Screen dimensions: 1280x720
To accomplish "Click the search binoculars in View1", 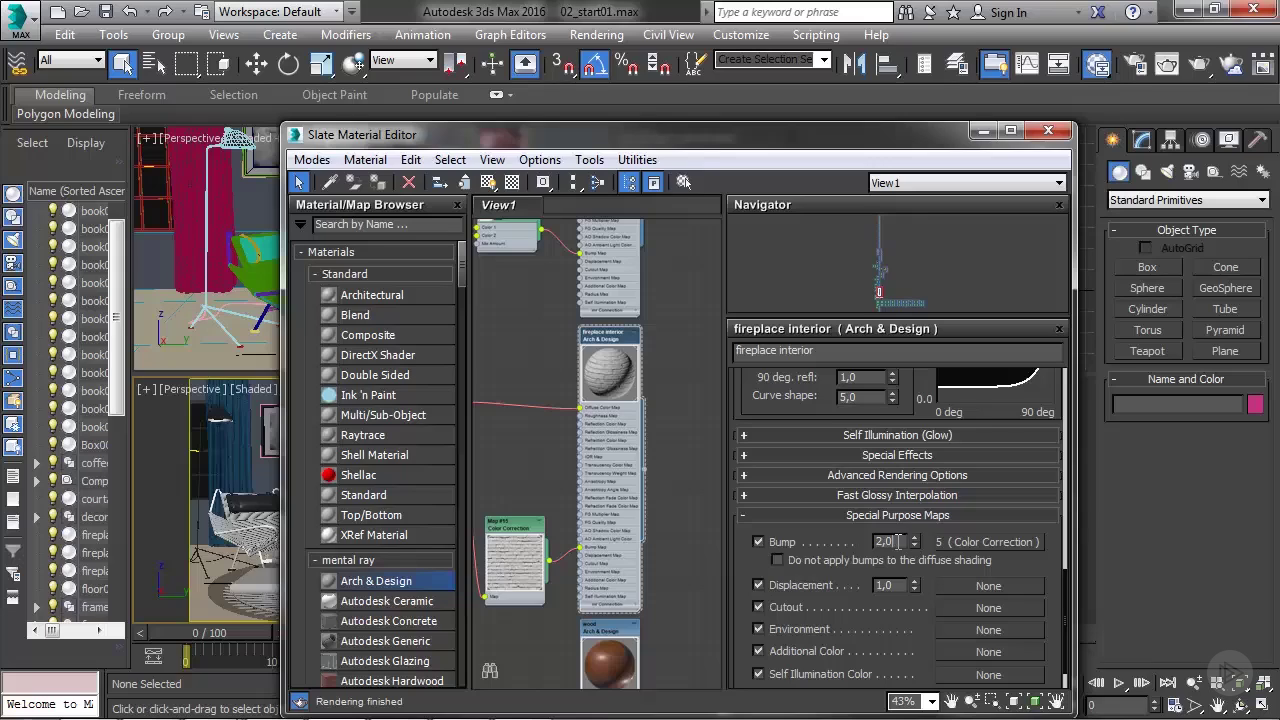I will 490,671.
